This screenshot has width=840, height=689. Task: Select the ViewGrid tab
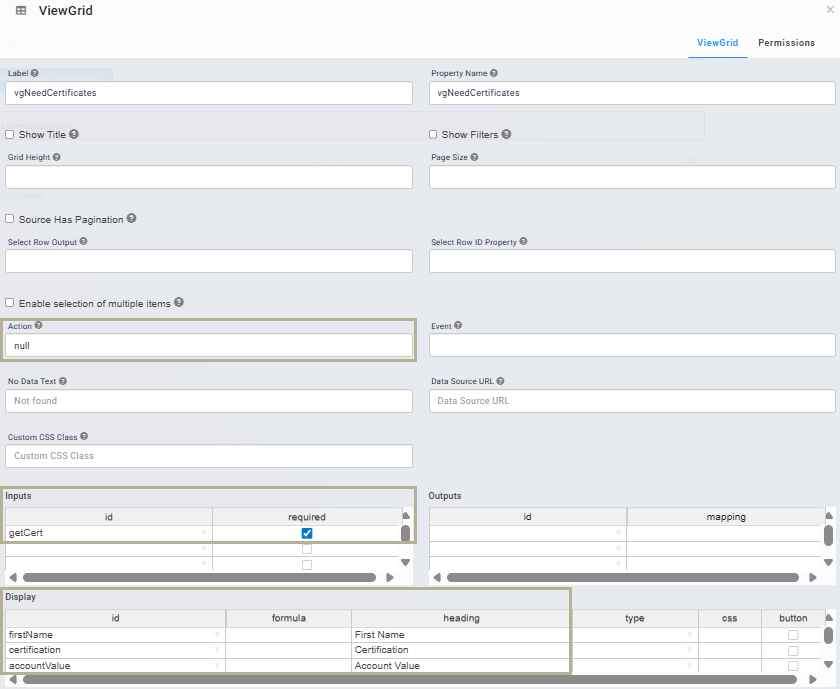pyautogui.click(x=717, y=43)
